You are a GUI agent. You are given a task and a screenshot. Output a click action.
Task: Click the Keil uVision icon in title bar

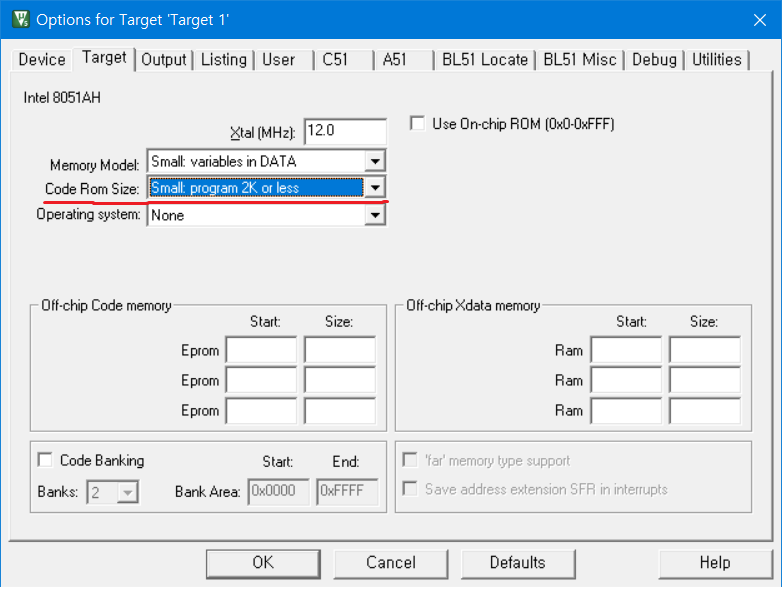point(21,19)
